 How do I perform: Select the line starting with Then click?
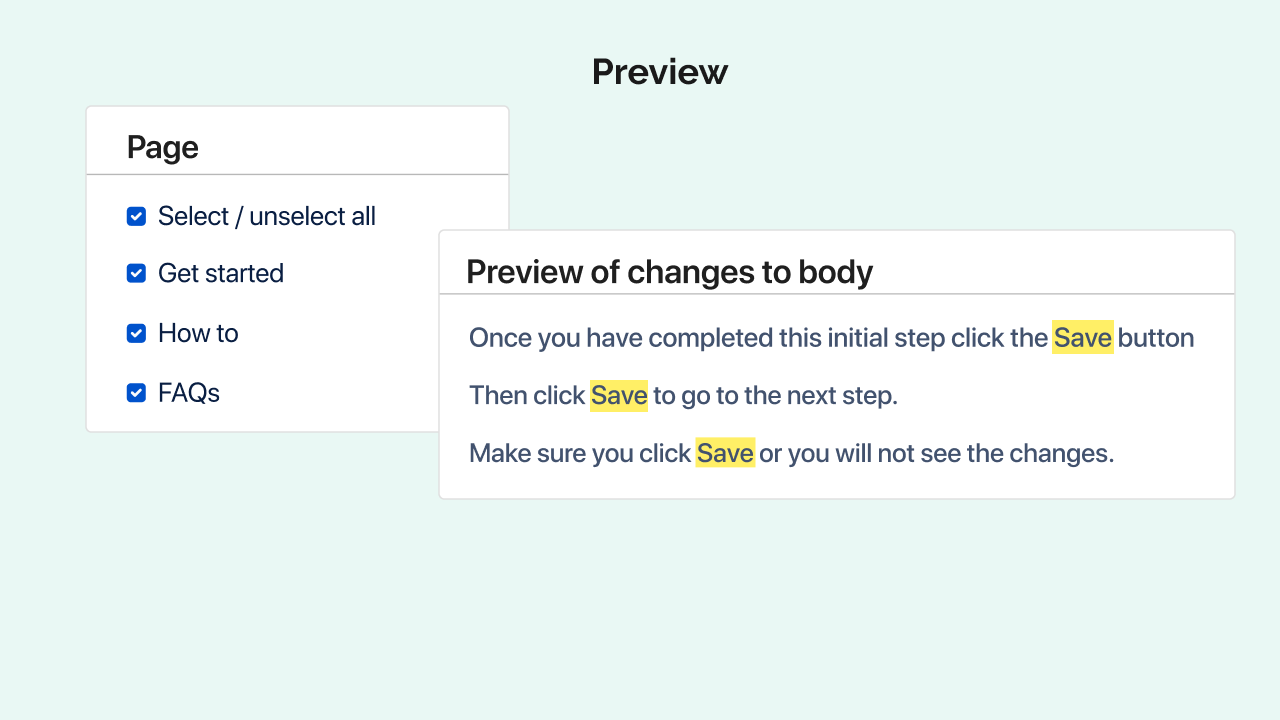683,395
